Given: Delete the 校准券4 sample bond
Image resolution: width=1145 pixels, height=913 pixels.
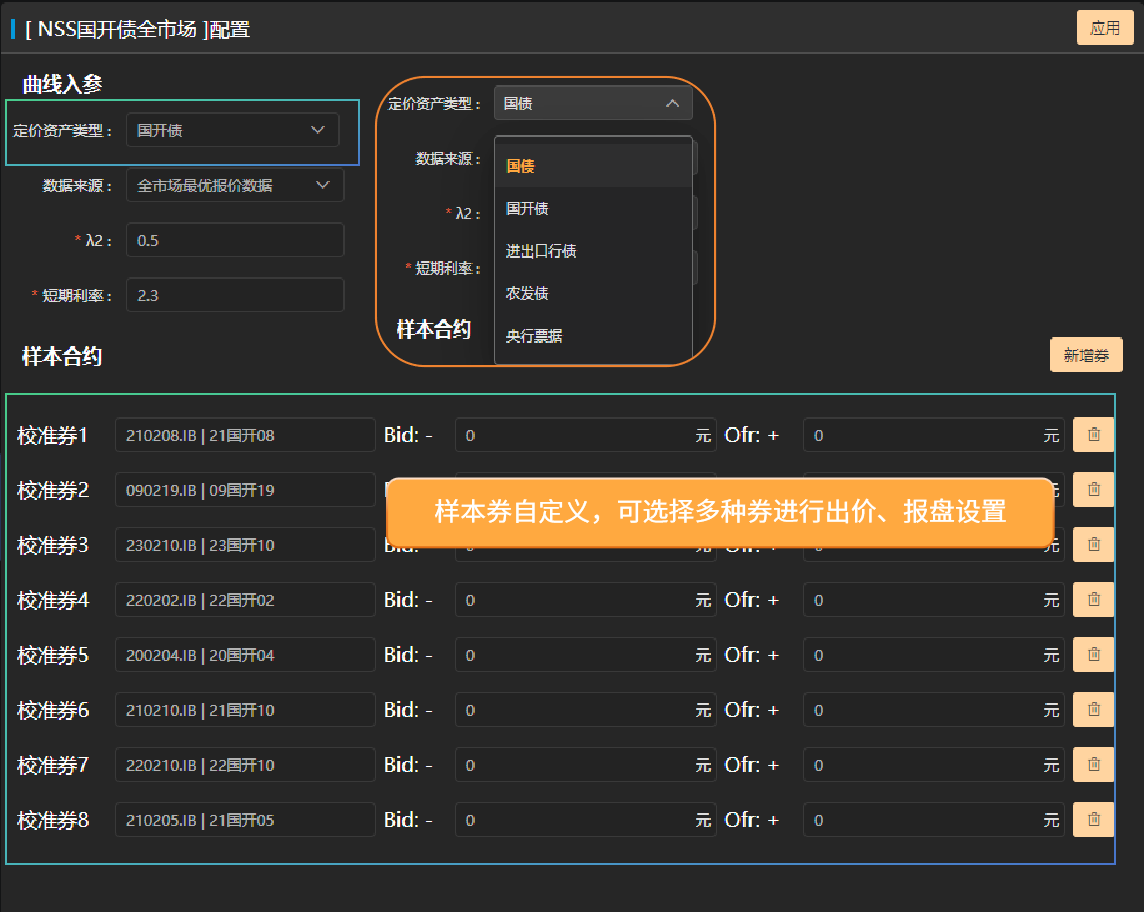Looking at the screenshot, I should point(1093,600).
